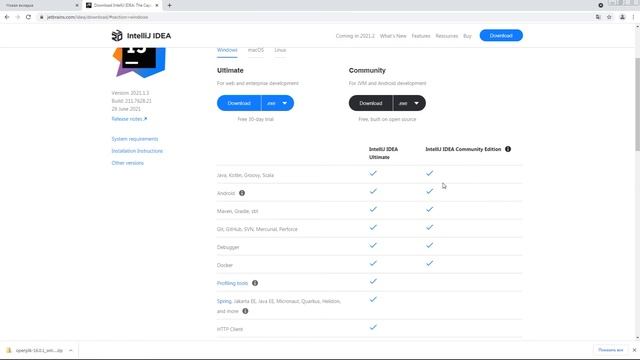The height and width of the screenshot is (360, 640).
Task: Click 'Free 30-day trial' text
Action: [x=256, y=119]
